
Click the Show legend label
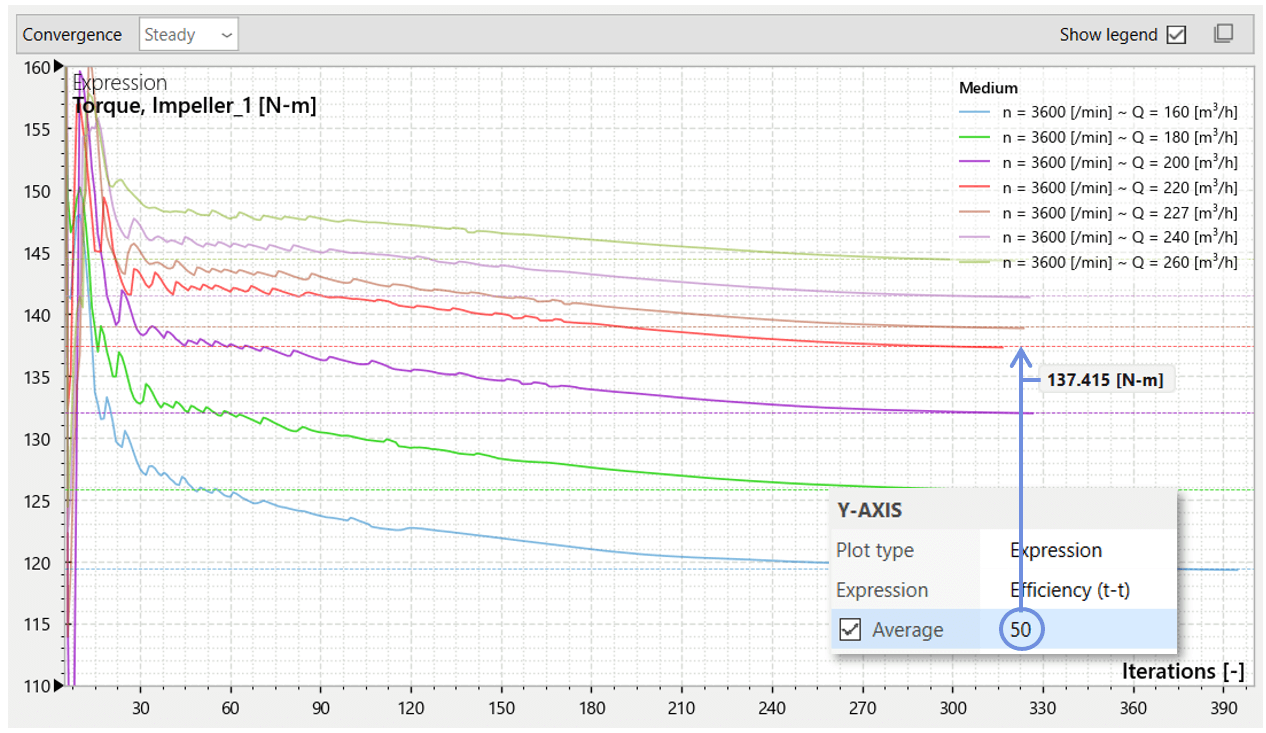click(x=1108, y=35)
